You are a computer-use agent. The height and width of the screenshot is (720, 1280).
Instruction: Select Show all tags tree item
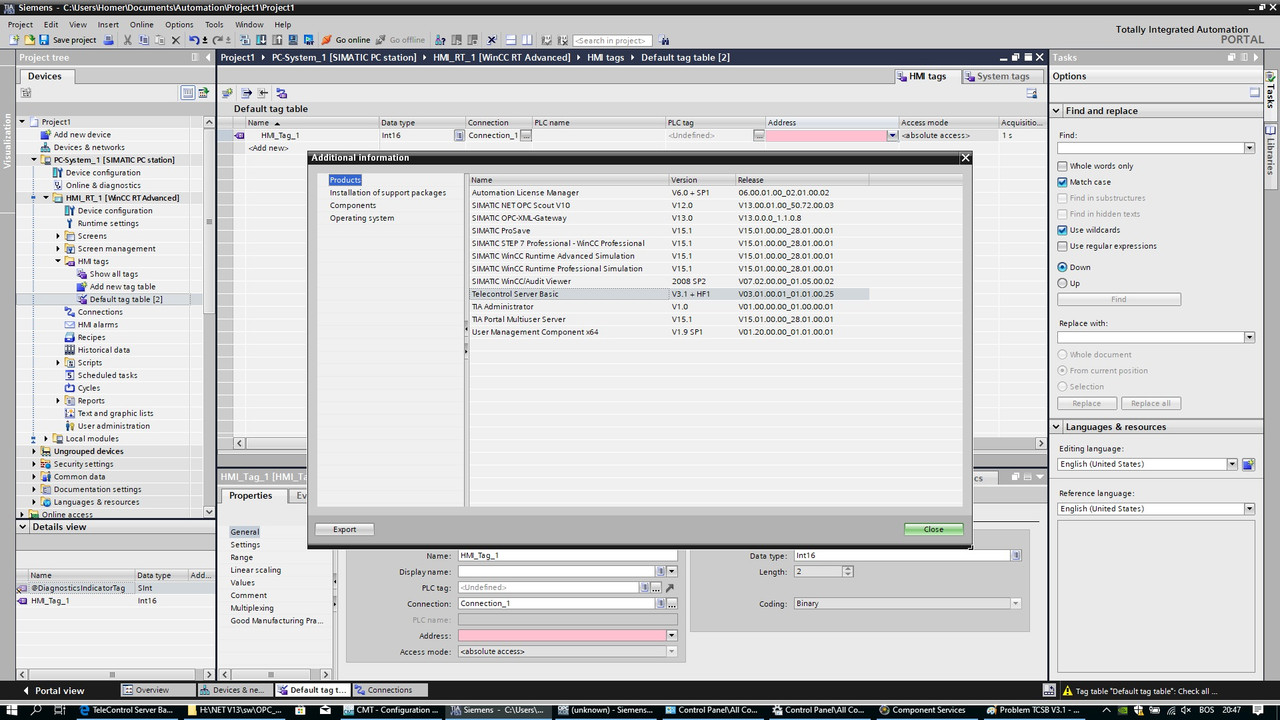point(114,274)
